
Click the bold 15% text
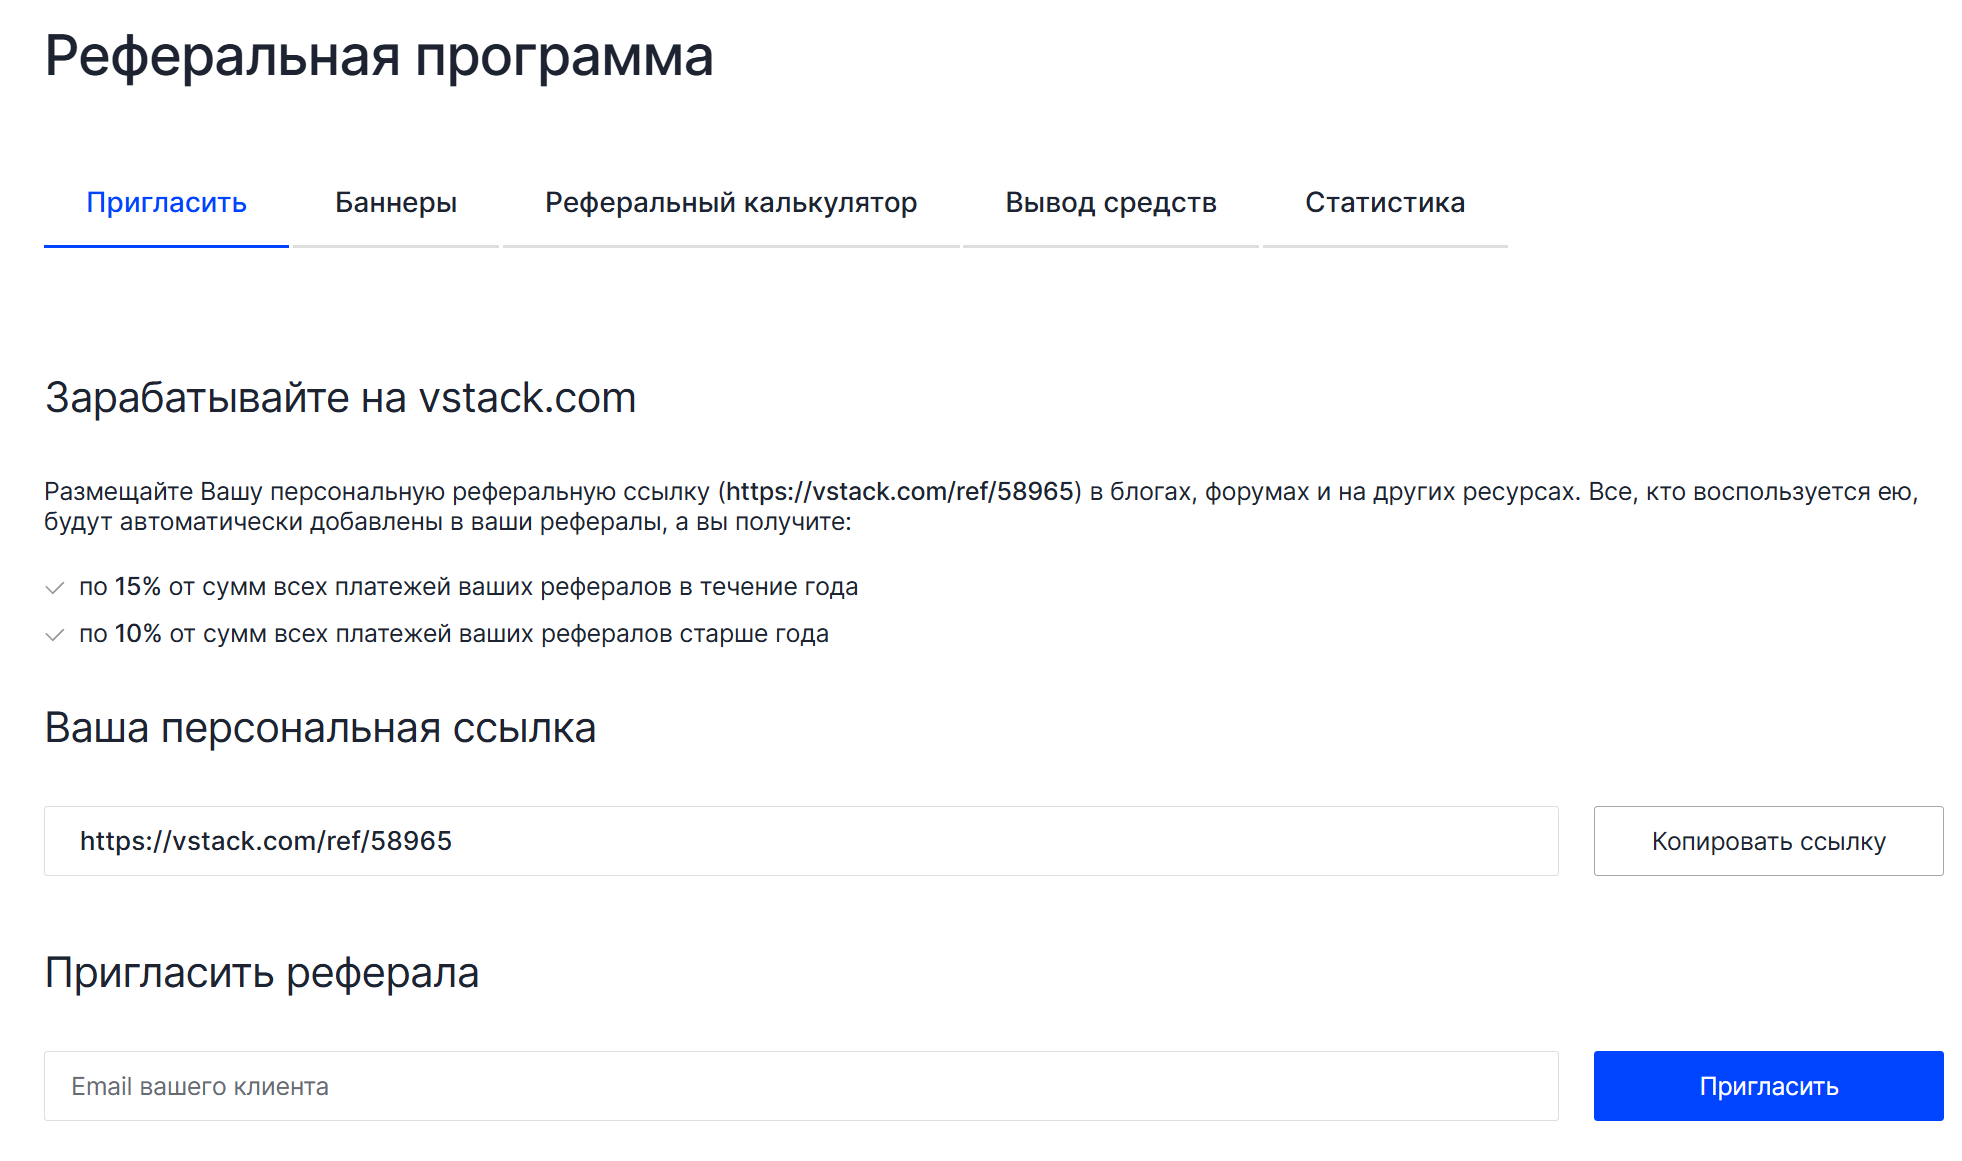pos(138,587)
